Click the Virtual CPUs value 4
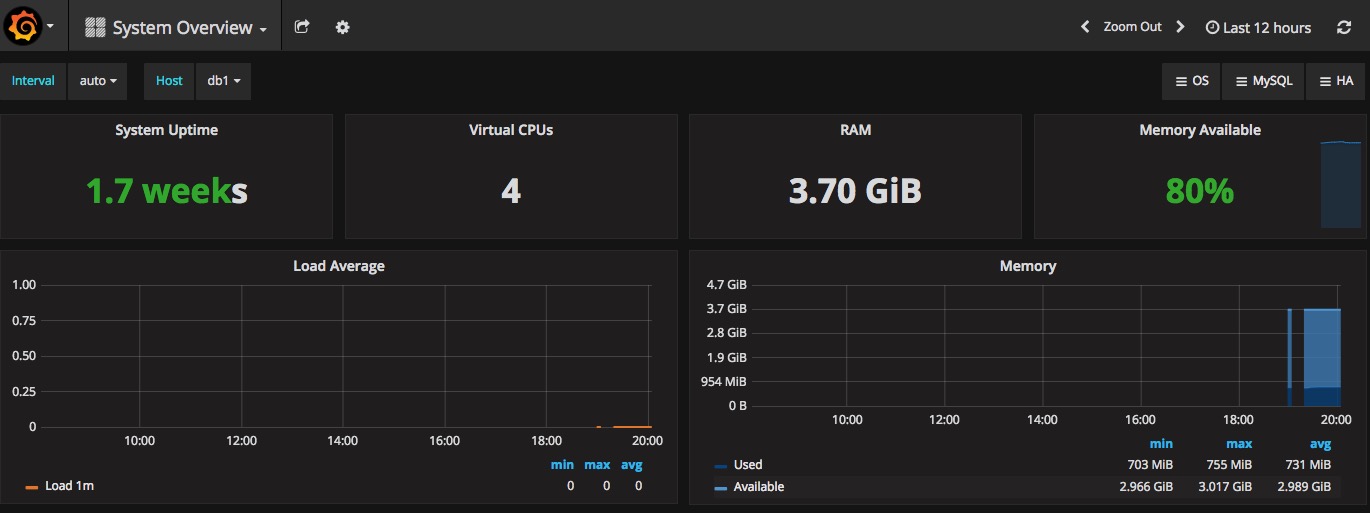 pyautogui.click(x=511, y=190)
